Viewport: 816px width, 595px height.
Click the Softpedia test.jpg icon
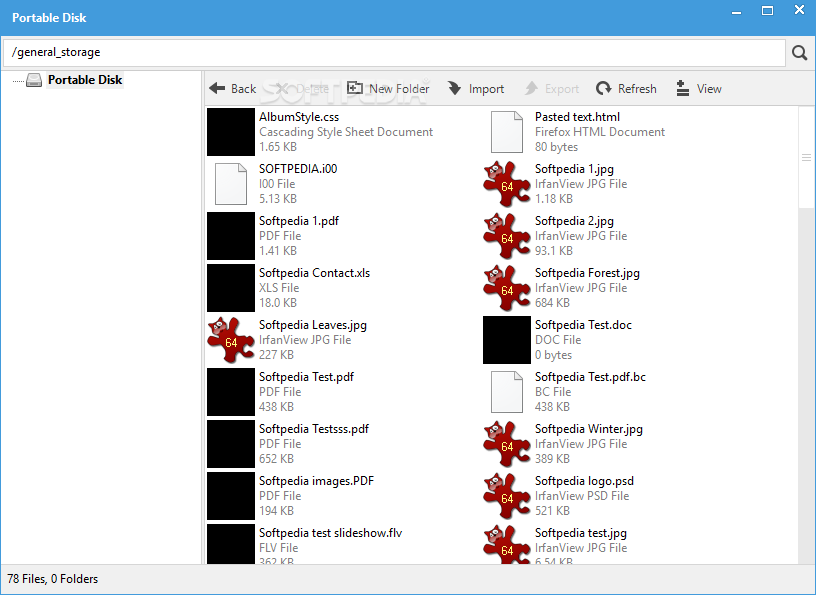coord(506,544)
